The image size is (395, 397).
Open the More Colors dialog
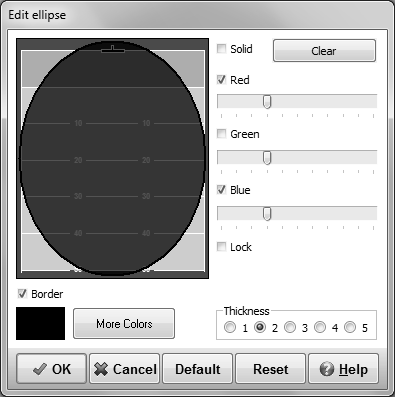(x=124, y=323)
